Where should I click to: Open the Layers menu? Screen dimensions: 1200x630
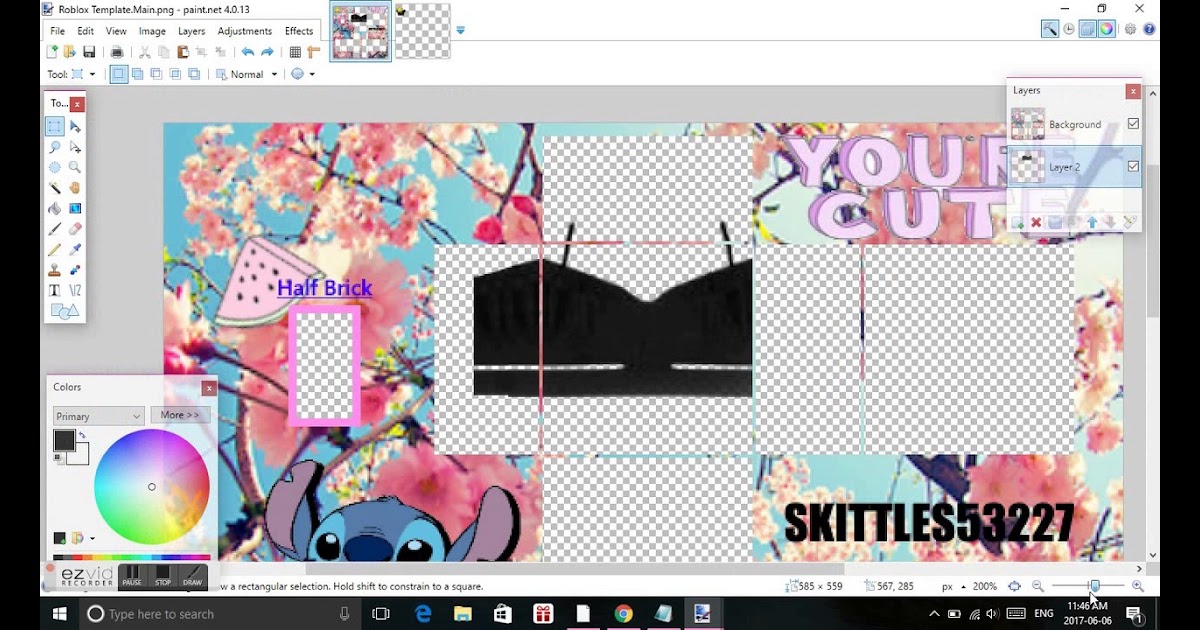191,31
